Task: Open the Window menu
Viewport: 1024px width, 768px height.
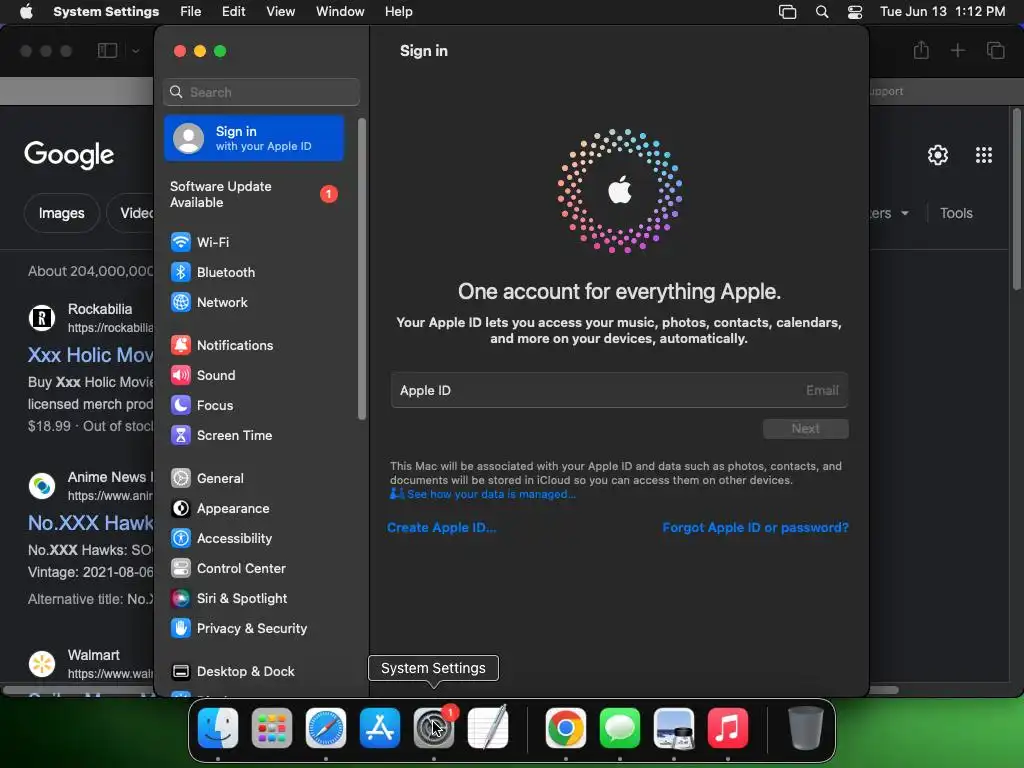Action: pos(340,12)
